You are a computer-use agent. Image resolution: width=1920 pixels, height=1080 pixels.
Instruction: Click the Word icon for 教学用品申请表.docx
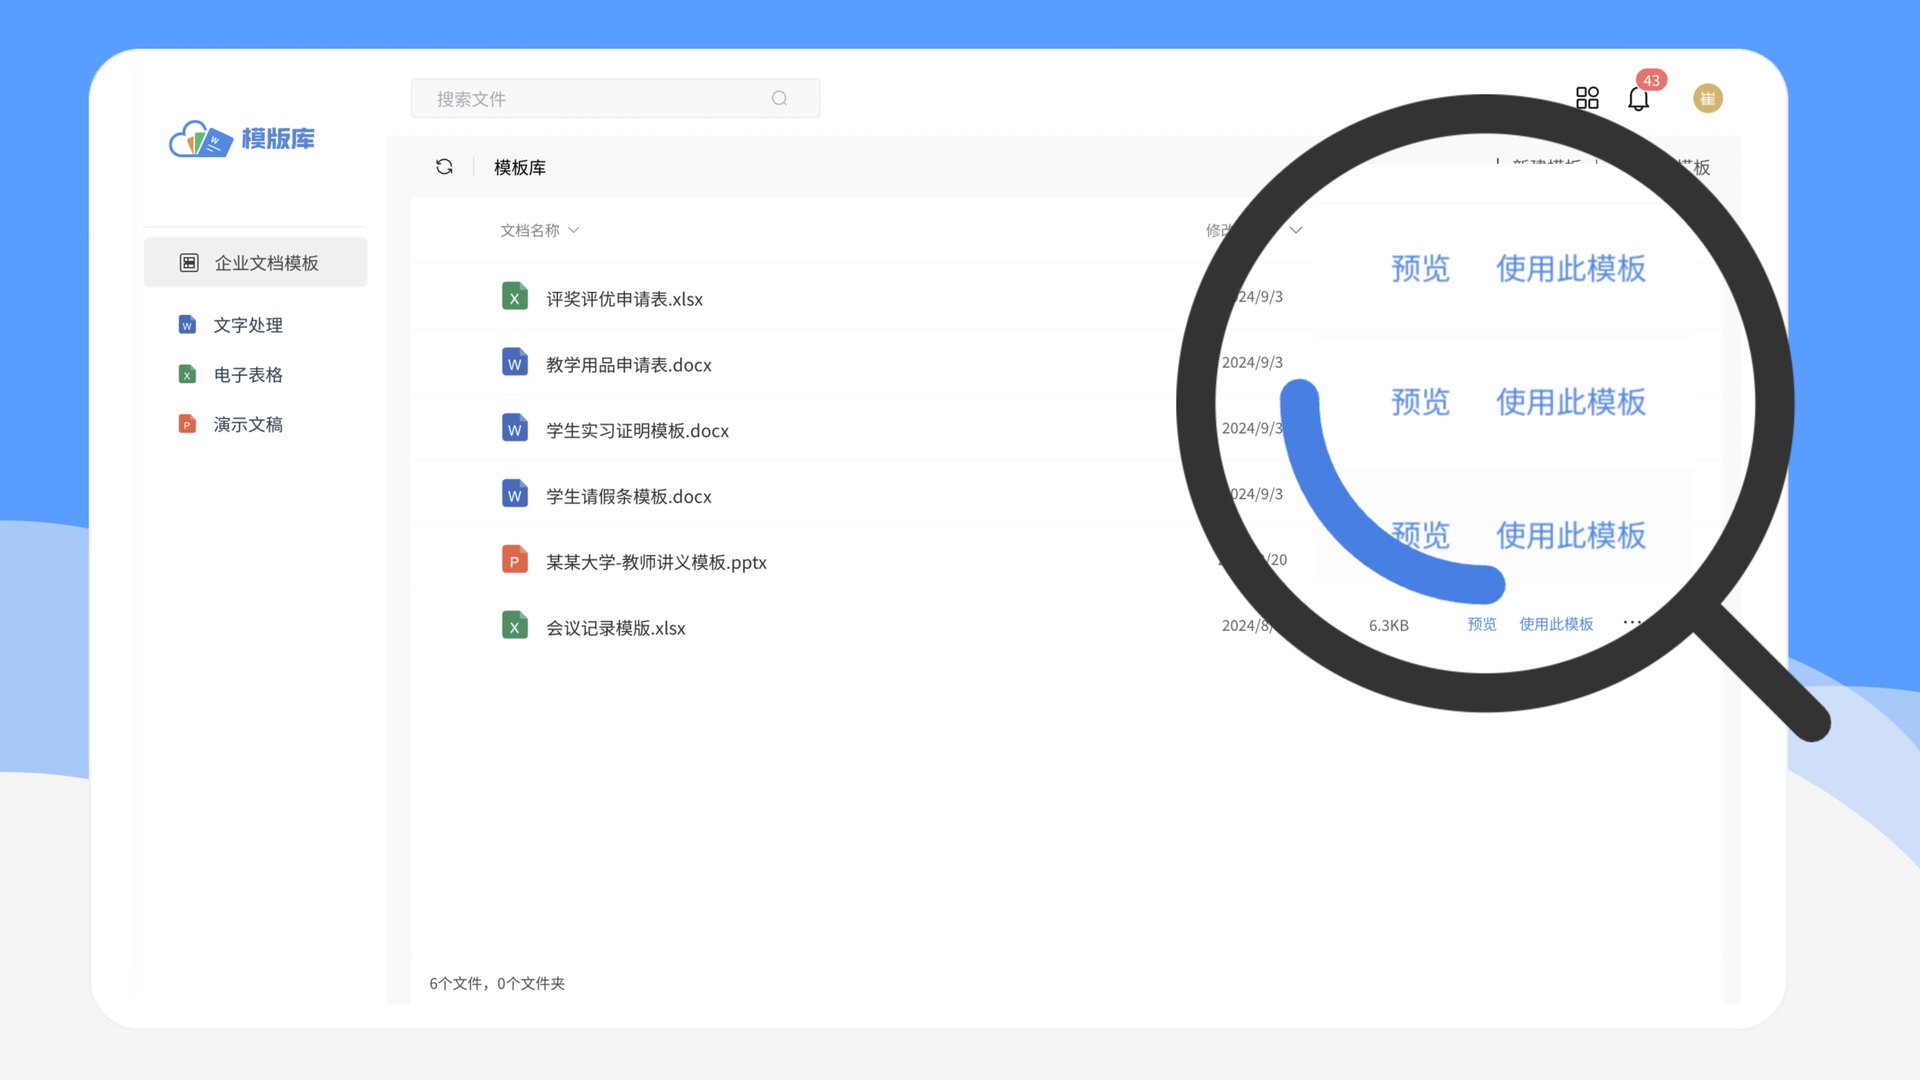514,363
